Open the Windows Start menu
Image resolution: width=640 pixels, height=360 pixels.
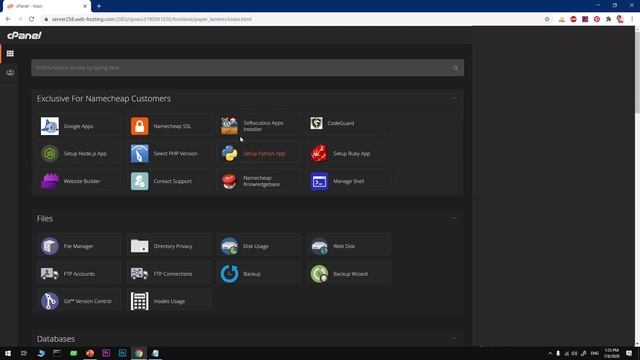pyautogui.click(x=8, y=353)
